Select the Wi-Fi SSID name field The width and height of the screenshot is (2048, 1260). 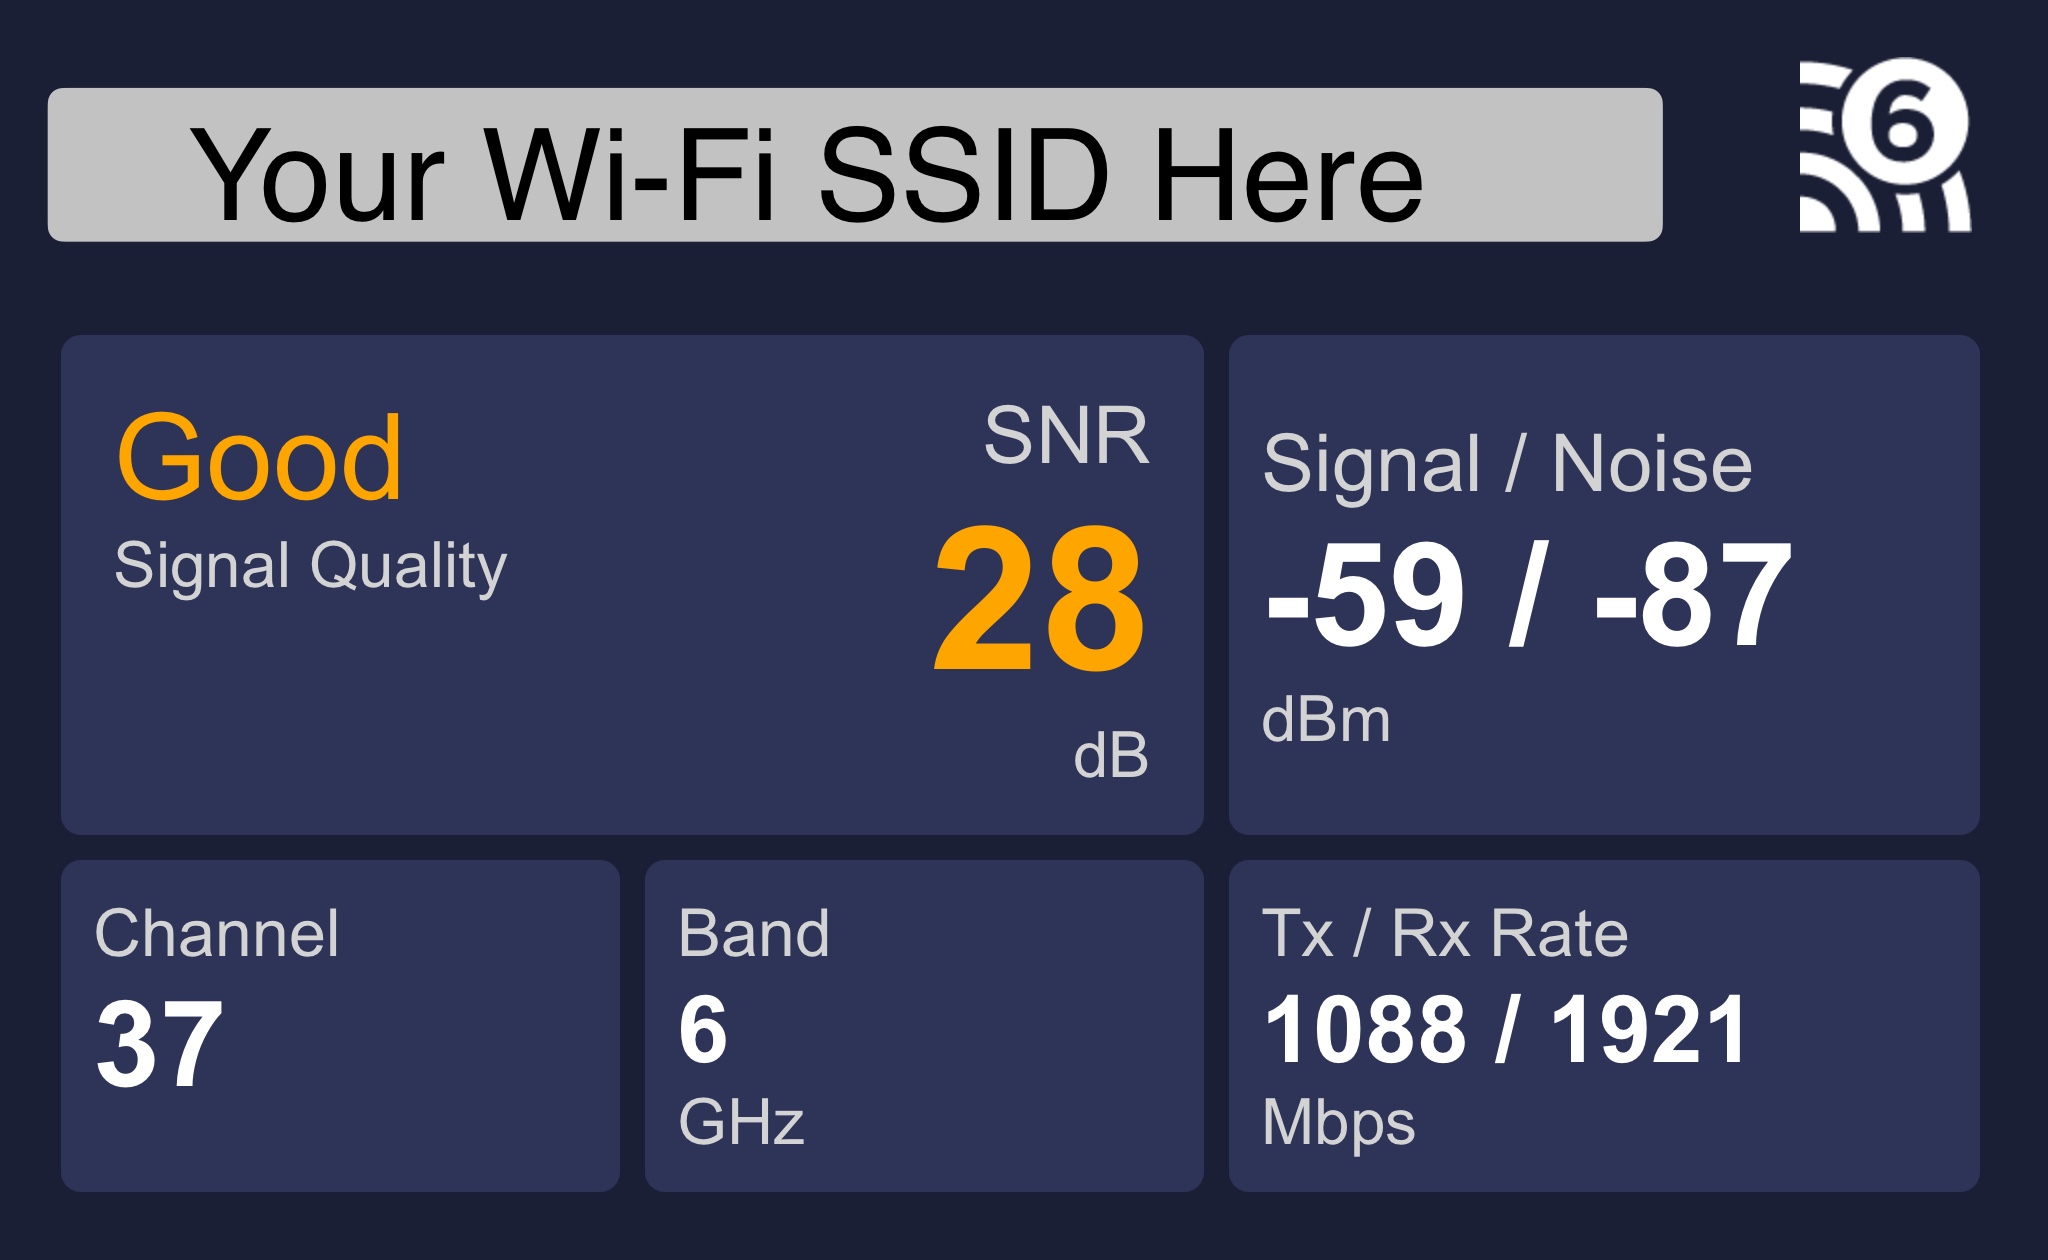(x=855, y=165)
